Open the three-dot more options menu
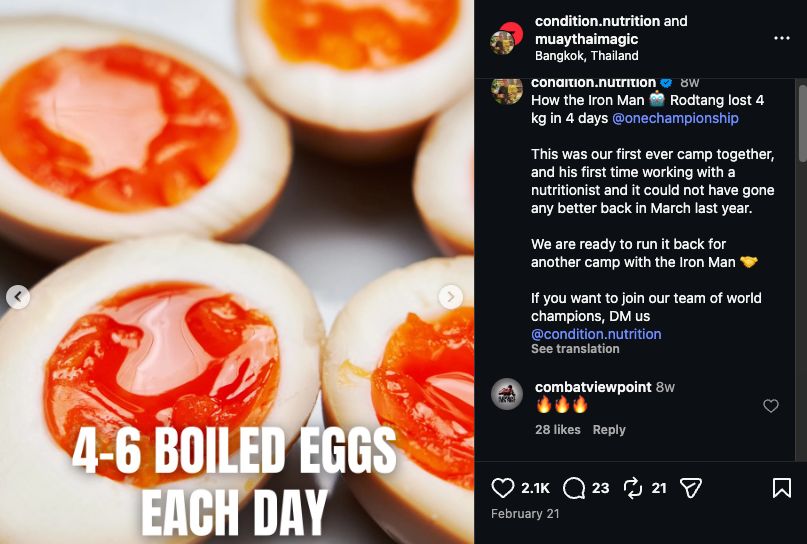 (781, 38)
